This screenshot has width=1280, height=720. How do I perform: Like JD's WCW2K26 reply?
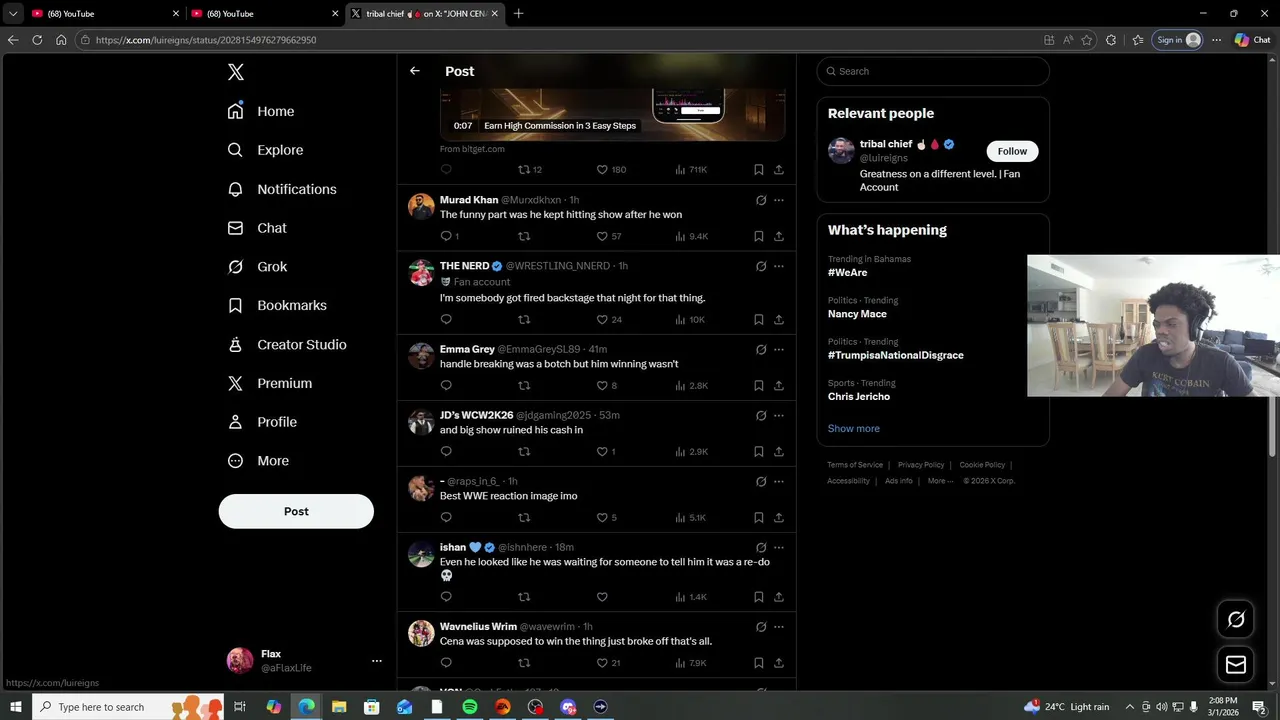[602, 451]
